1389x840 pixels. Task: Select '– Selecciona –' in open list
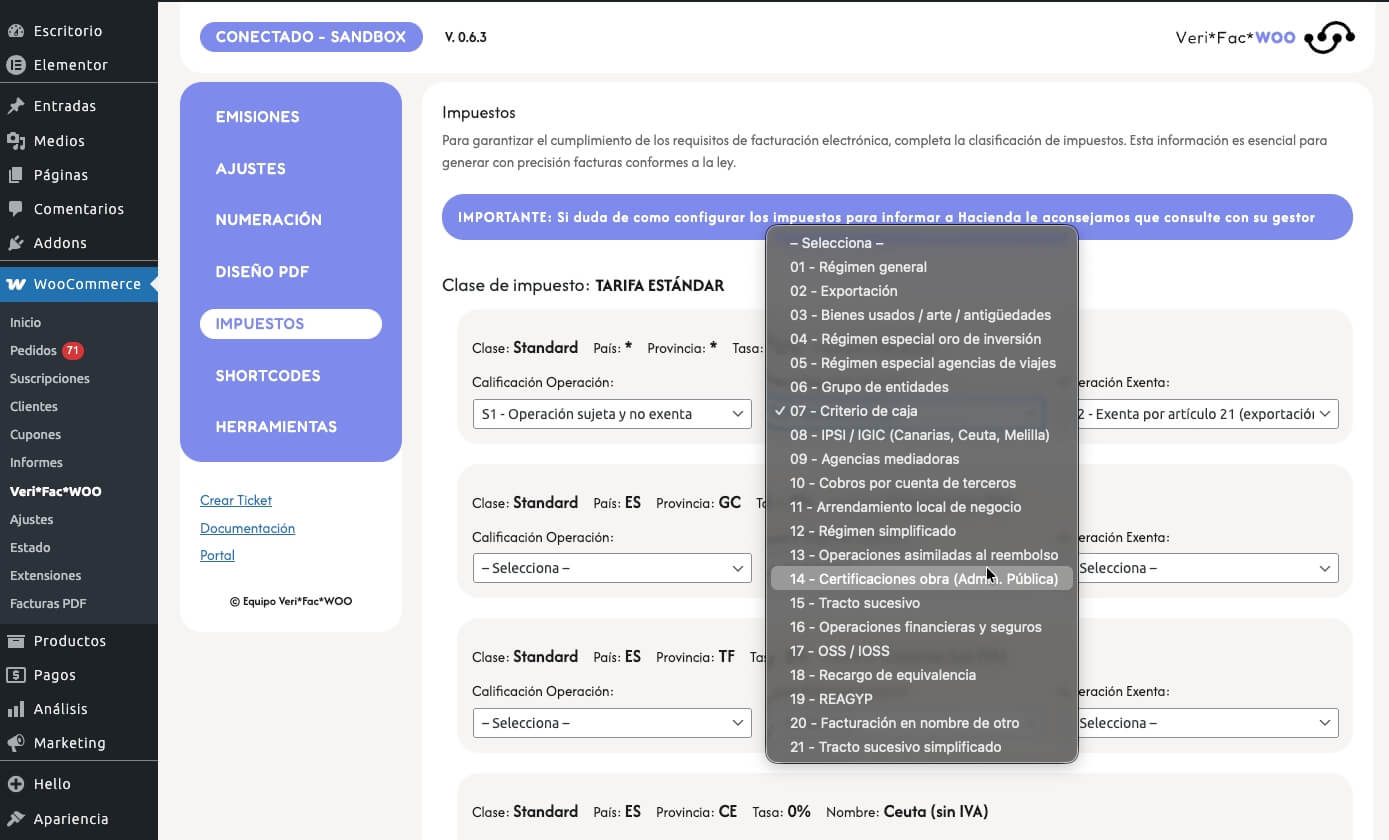[922, 243]
